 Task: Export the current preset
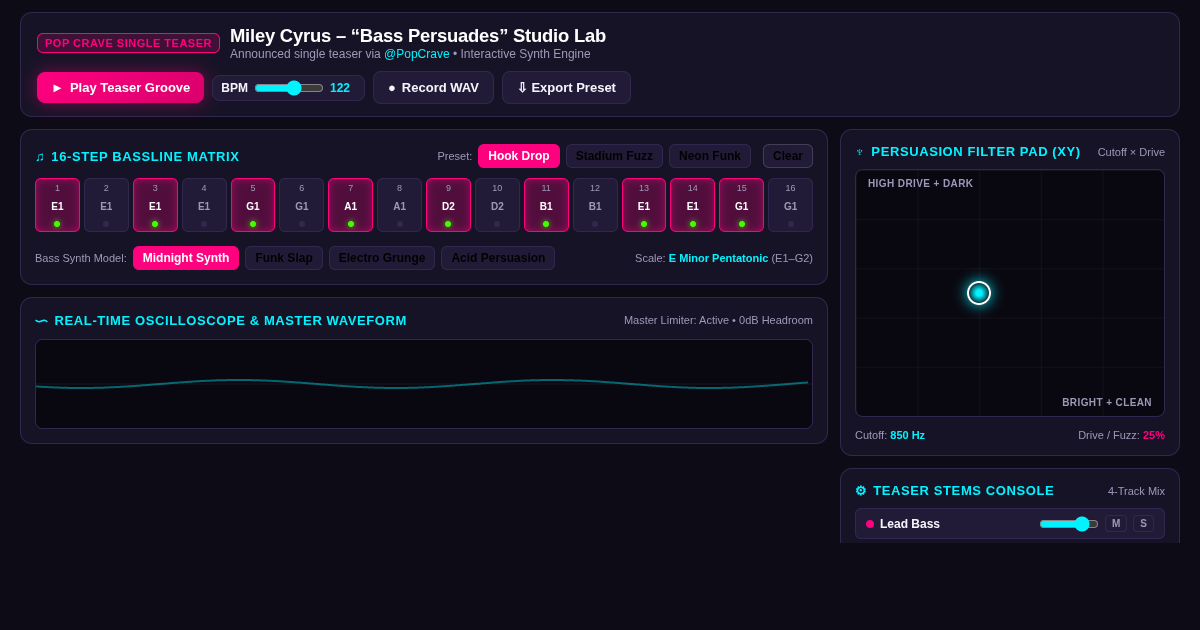click(566, 87)
